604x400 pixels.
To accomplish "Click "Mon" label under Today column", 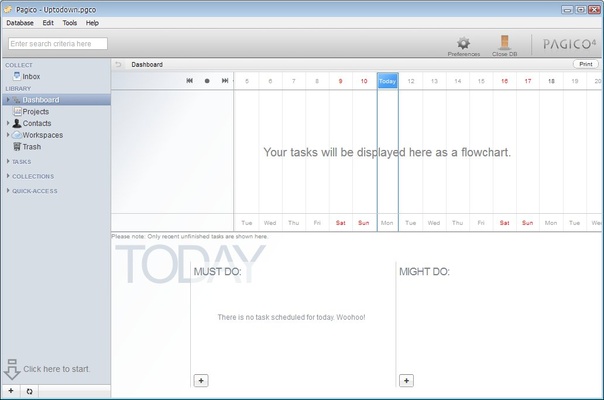I will [387, 223].
